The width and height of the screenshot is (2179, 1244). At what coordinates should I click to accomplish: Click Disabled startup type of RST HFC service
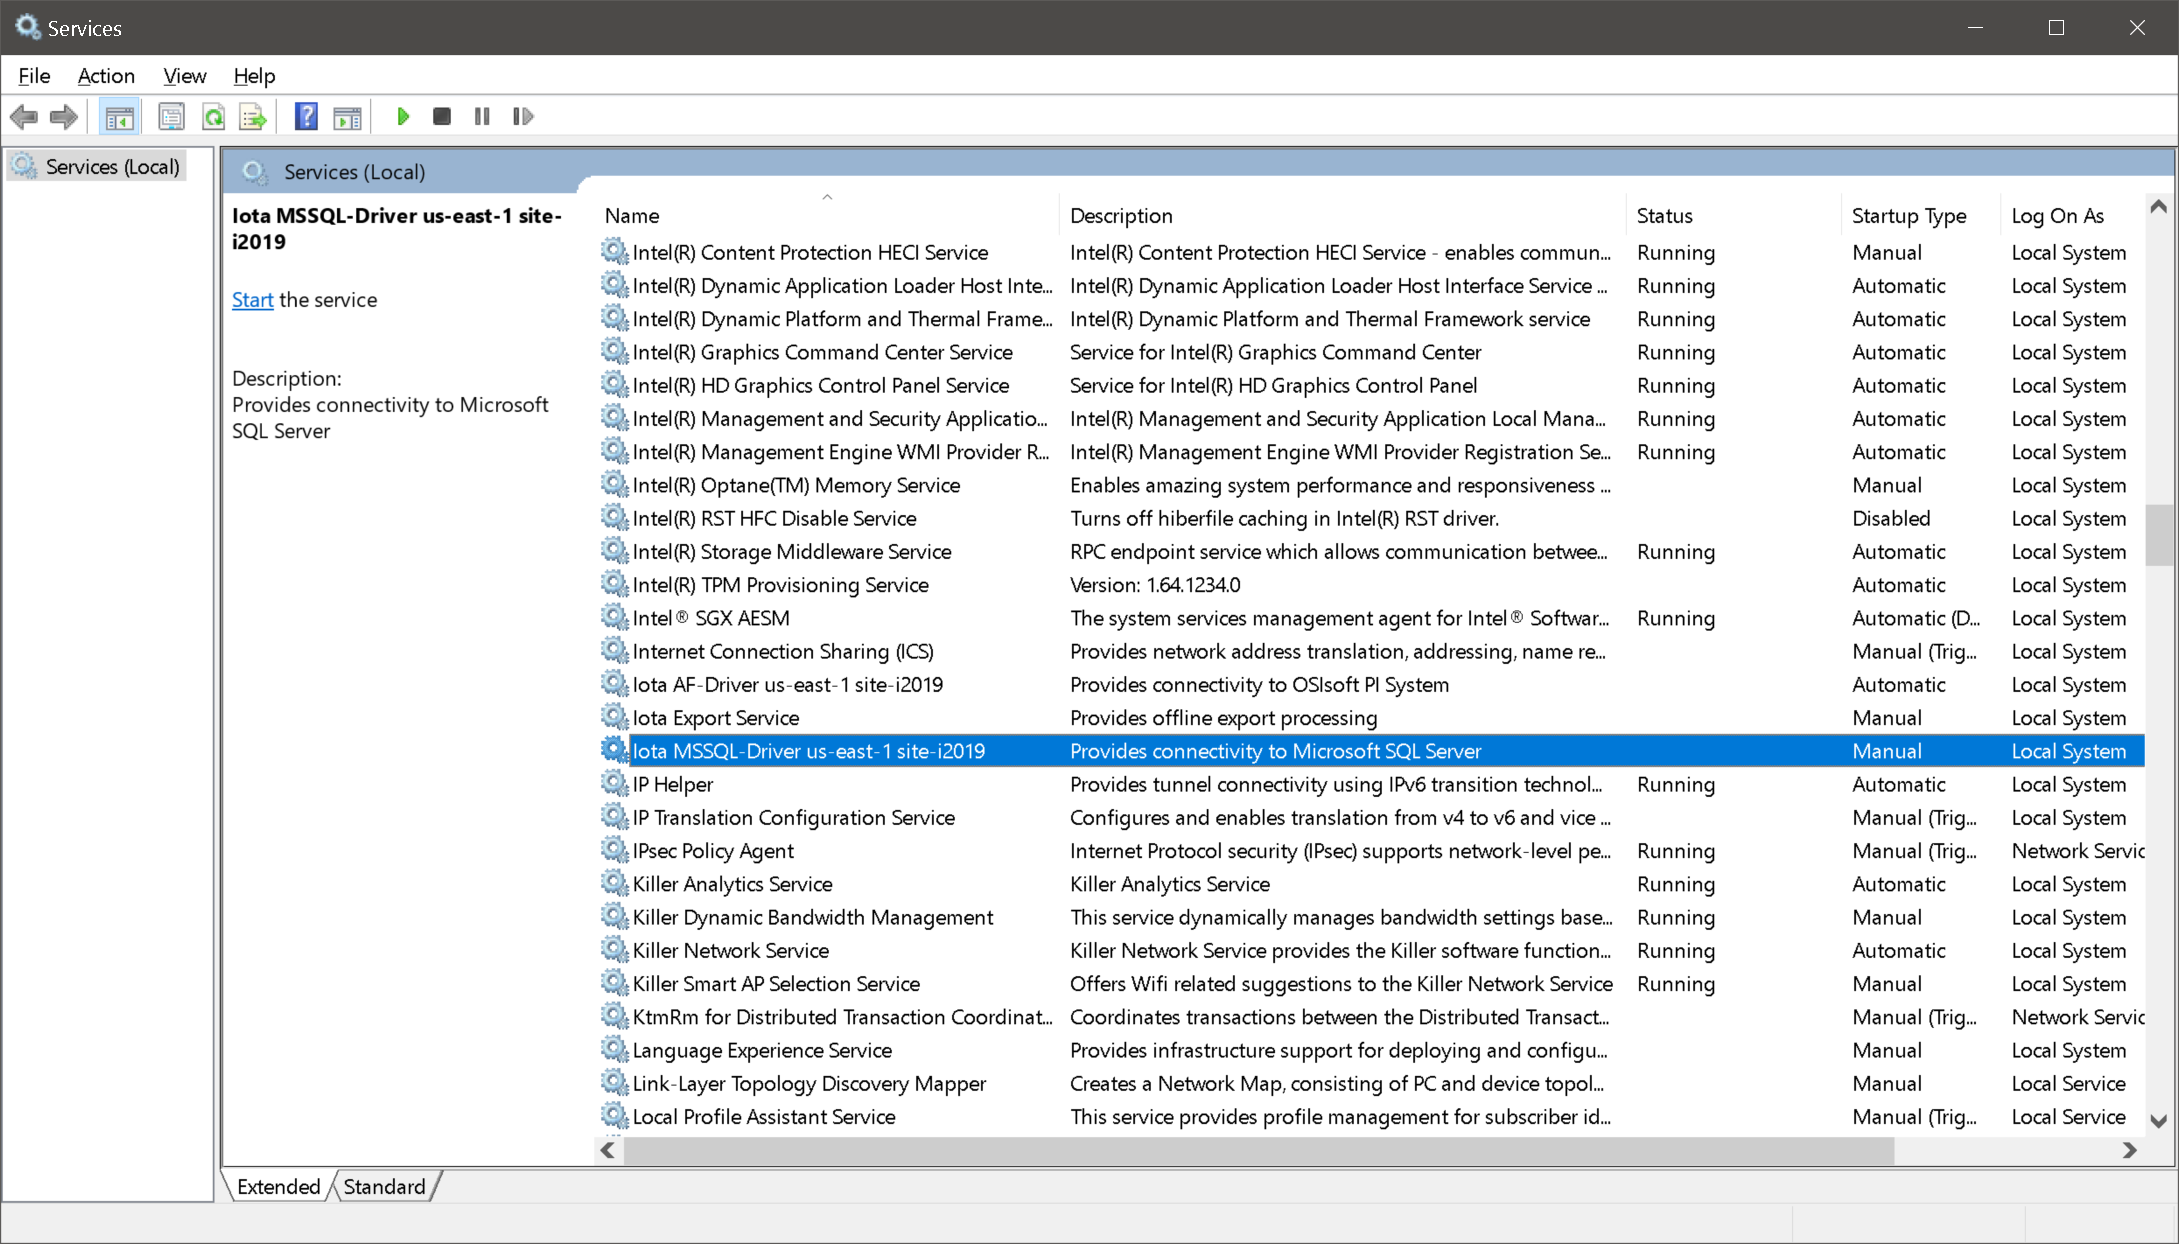1890,518
